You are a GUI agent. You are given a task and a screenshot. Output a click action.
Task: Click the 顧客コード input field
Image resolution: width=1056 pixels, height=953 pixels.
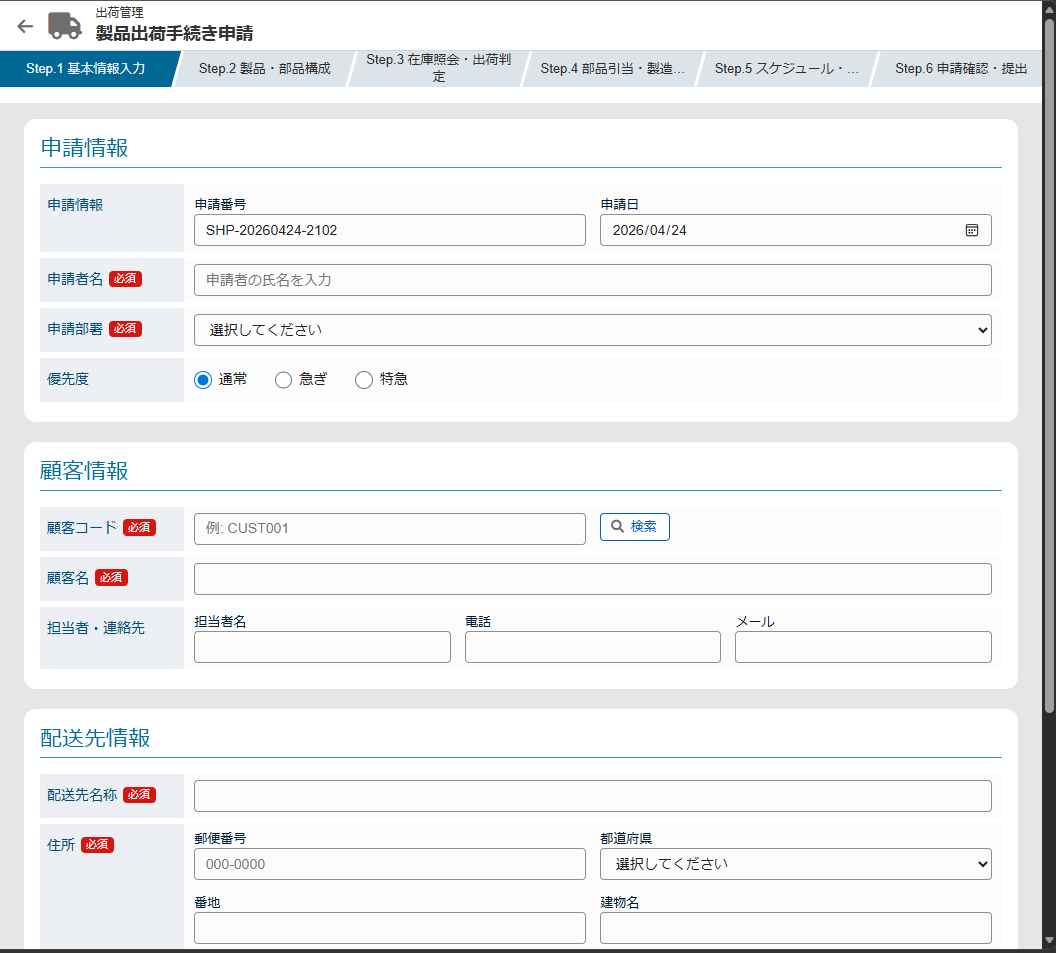coord(389,529)
